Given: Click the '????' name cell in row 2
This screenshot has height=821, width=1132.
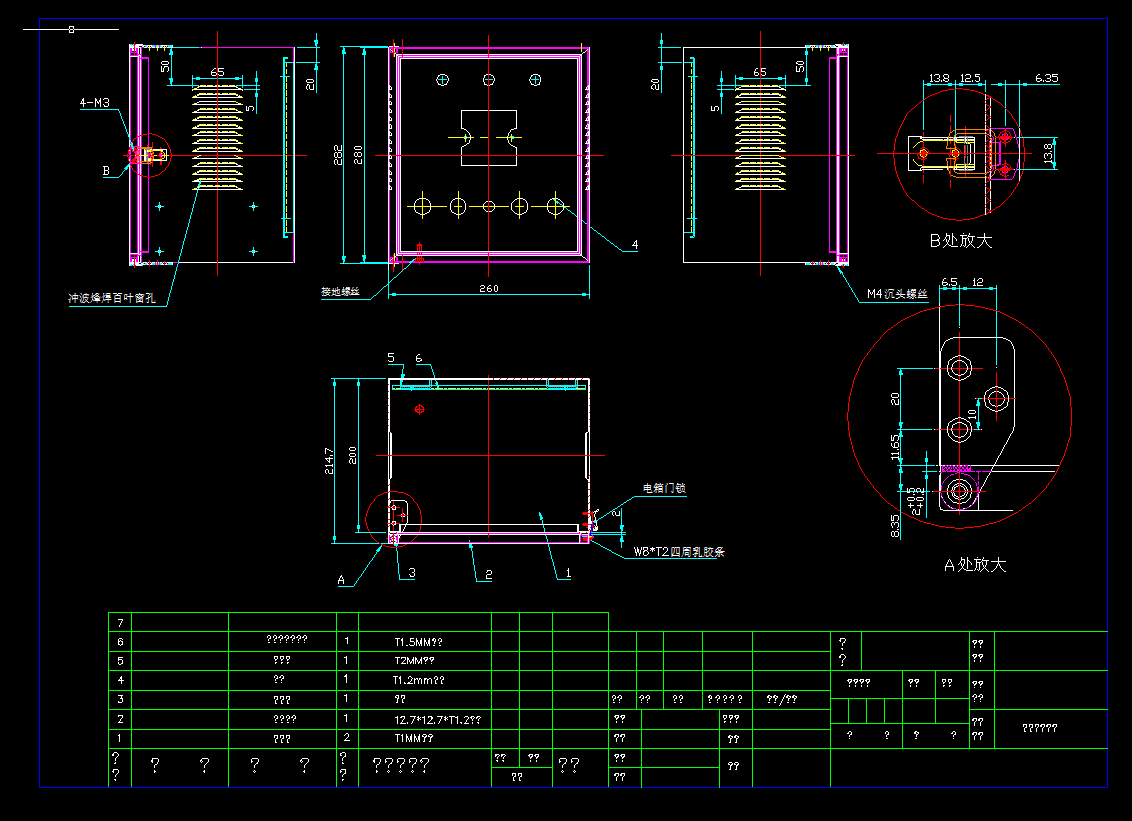Looking at the screenshot, I should point(284,719).
